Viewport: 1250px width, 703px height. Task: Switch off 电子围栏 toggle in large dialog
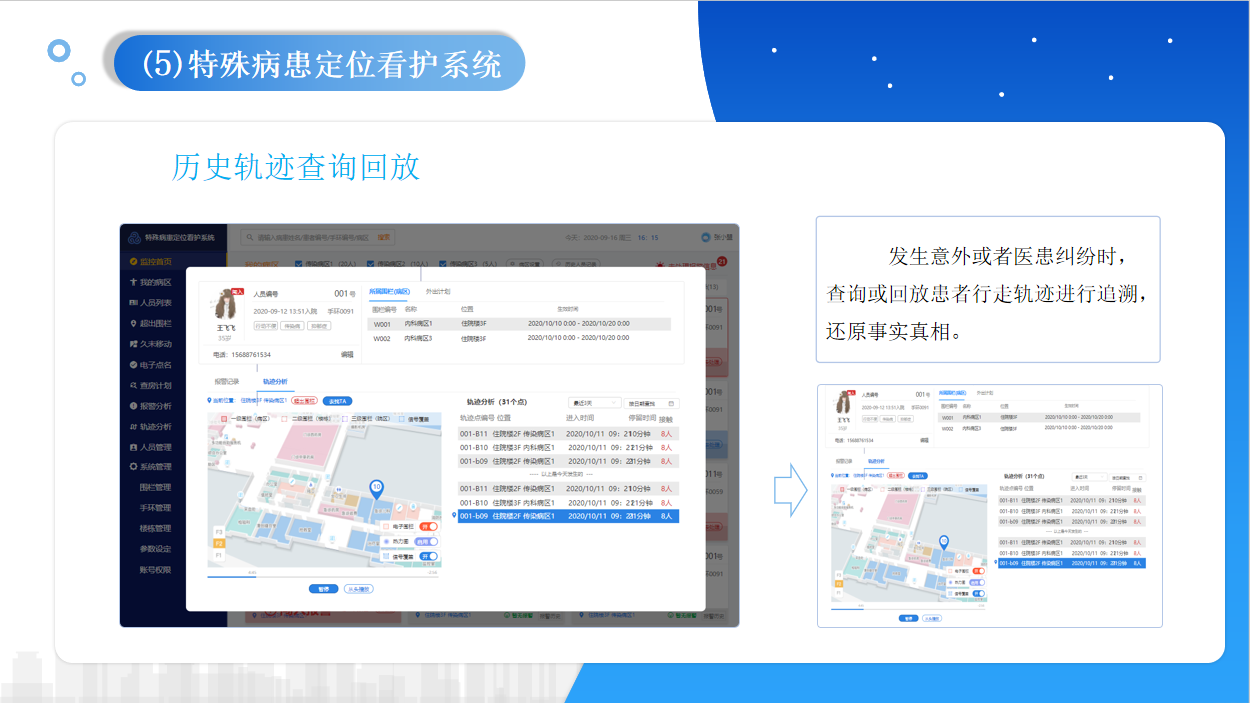(429, 526)
